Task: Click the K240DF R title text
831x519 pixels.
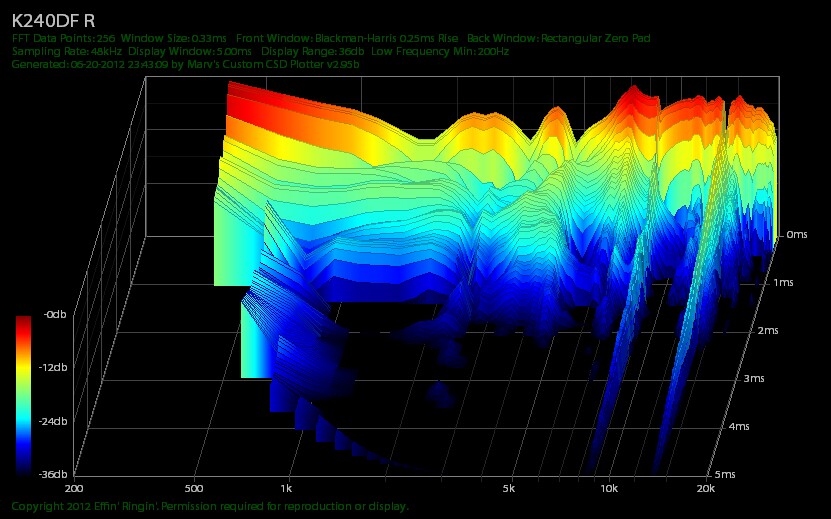Action: click(54, 21)
